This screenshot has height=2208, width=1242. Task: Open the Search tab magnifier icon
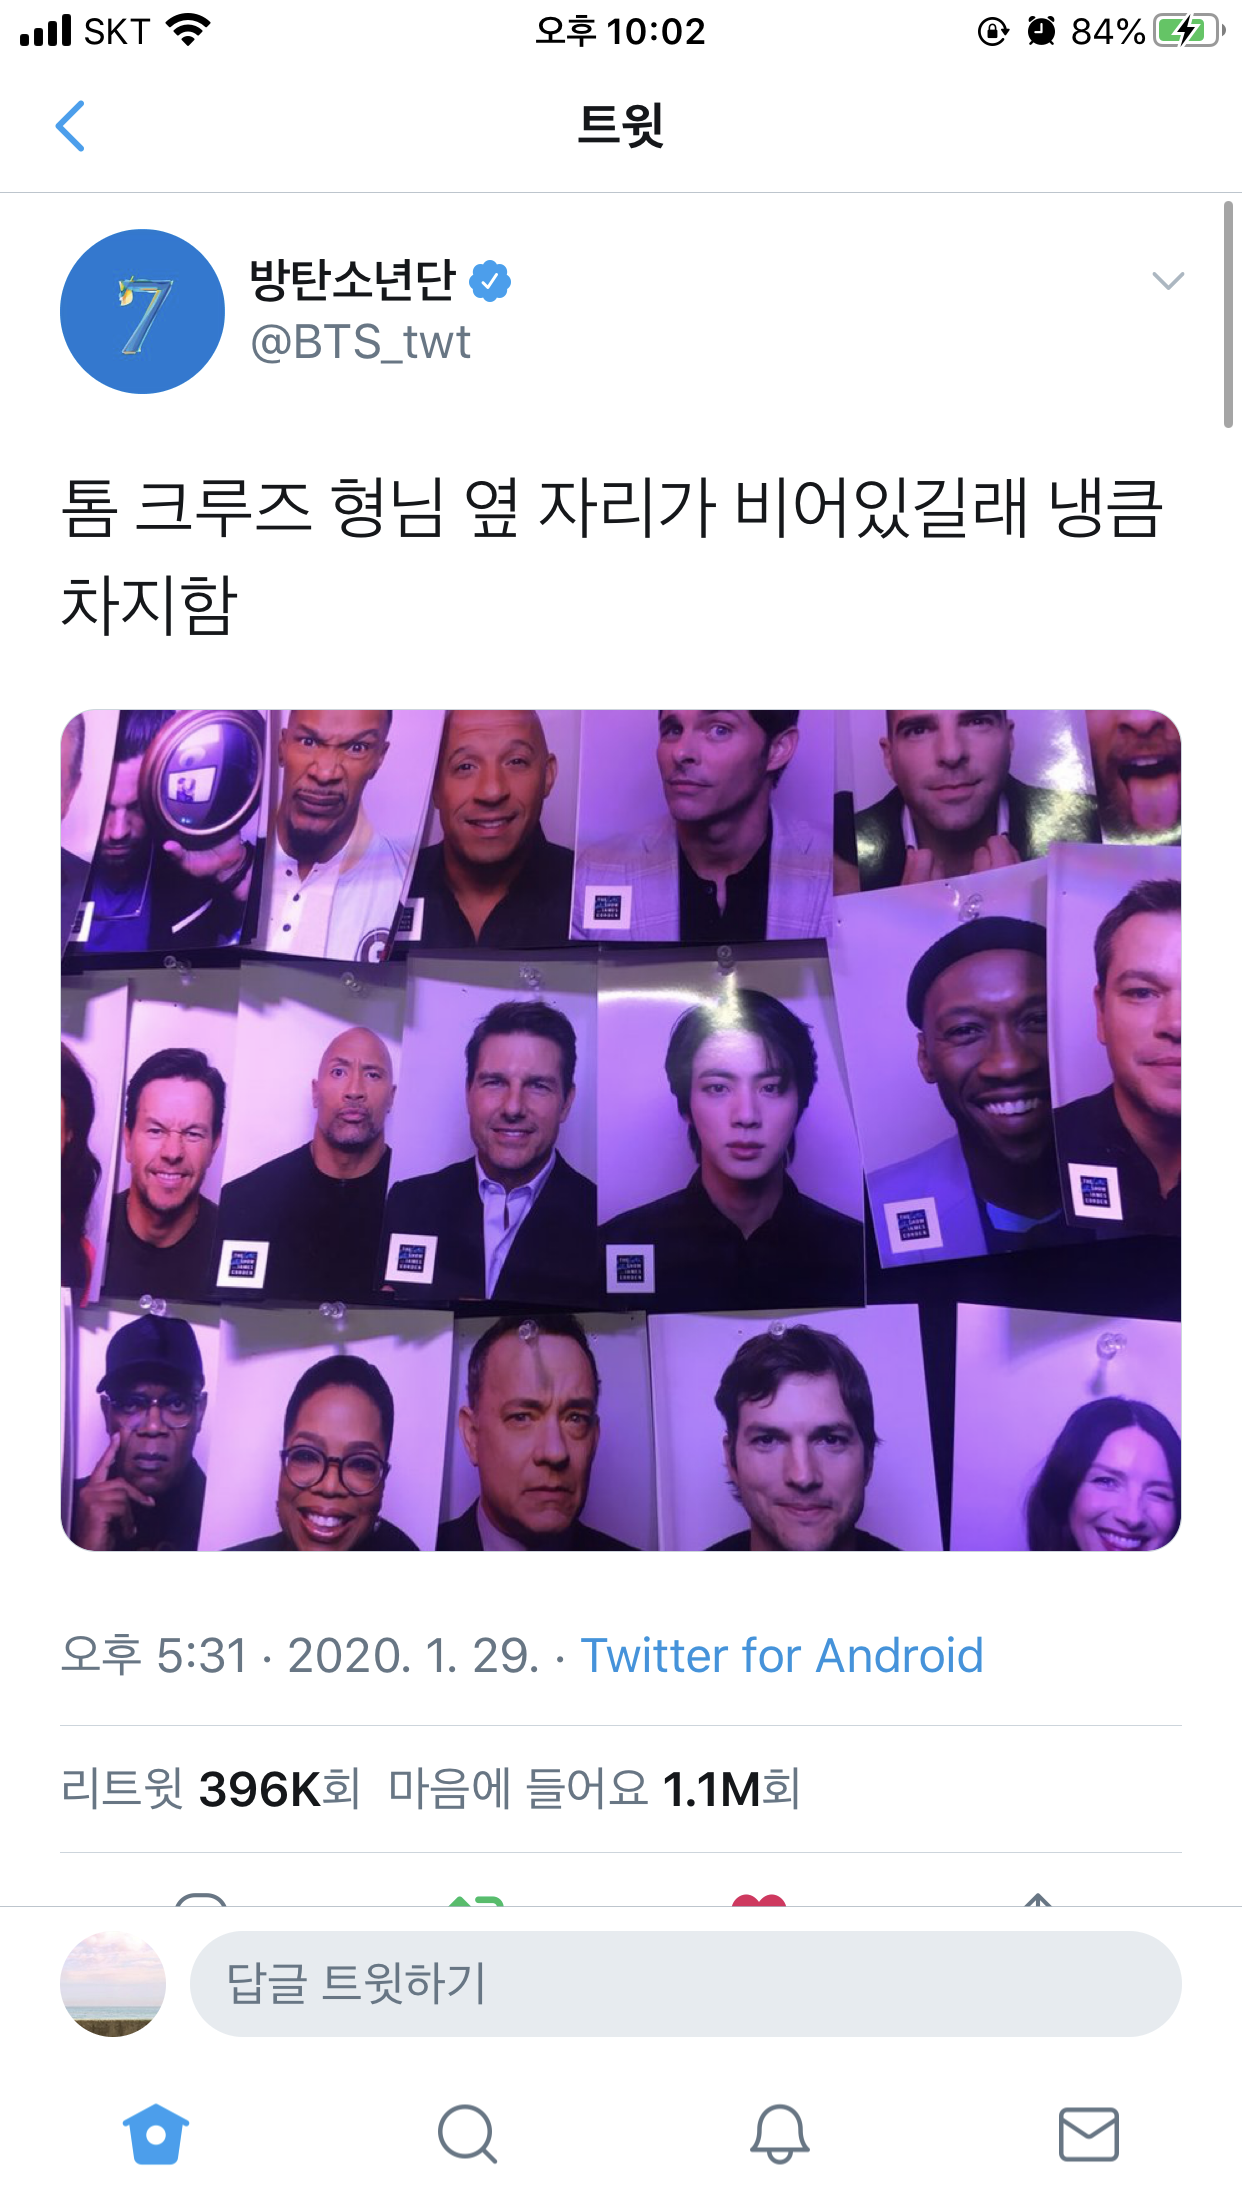point(467,2134)
